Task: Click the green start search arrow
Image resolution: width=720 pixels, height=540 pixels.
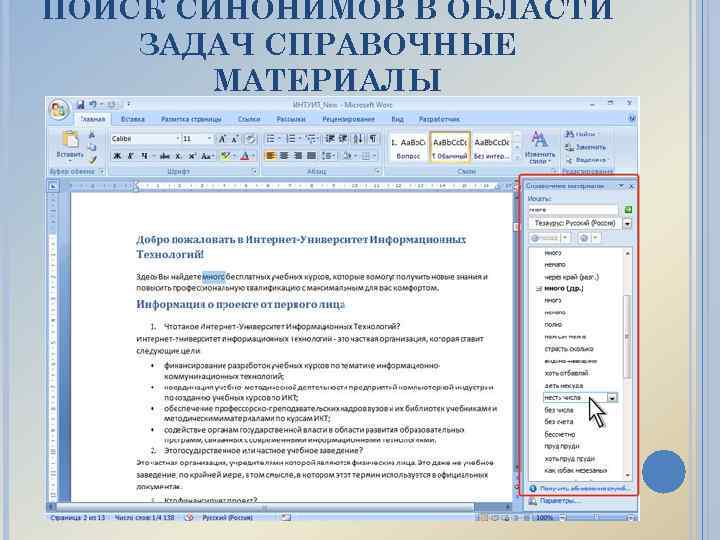Action: click(x=628, y=210)
